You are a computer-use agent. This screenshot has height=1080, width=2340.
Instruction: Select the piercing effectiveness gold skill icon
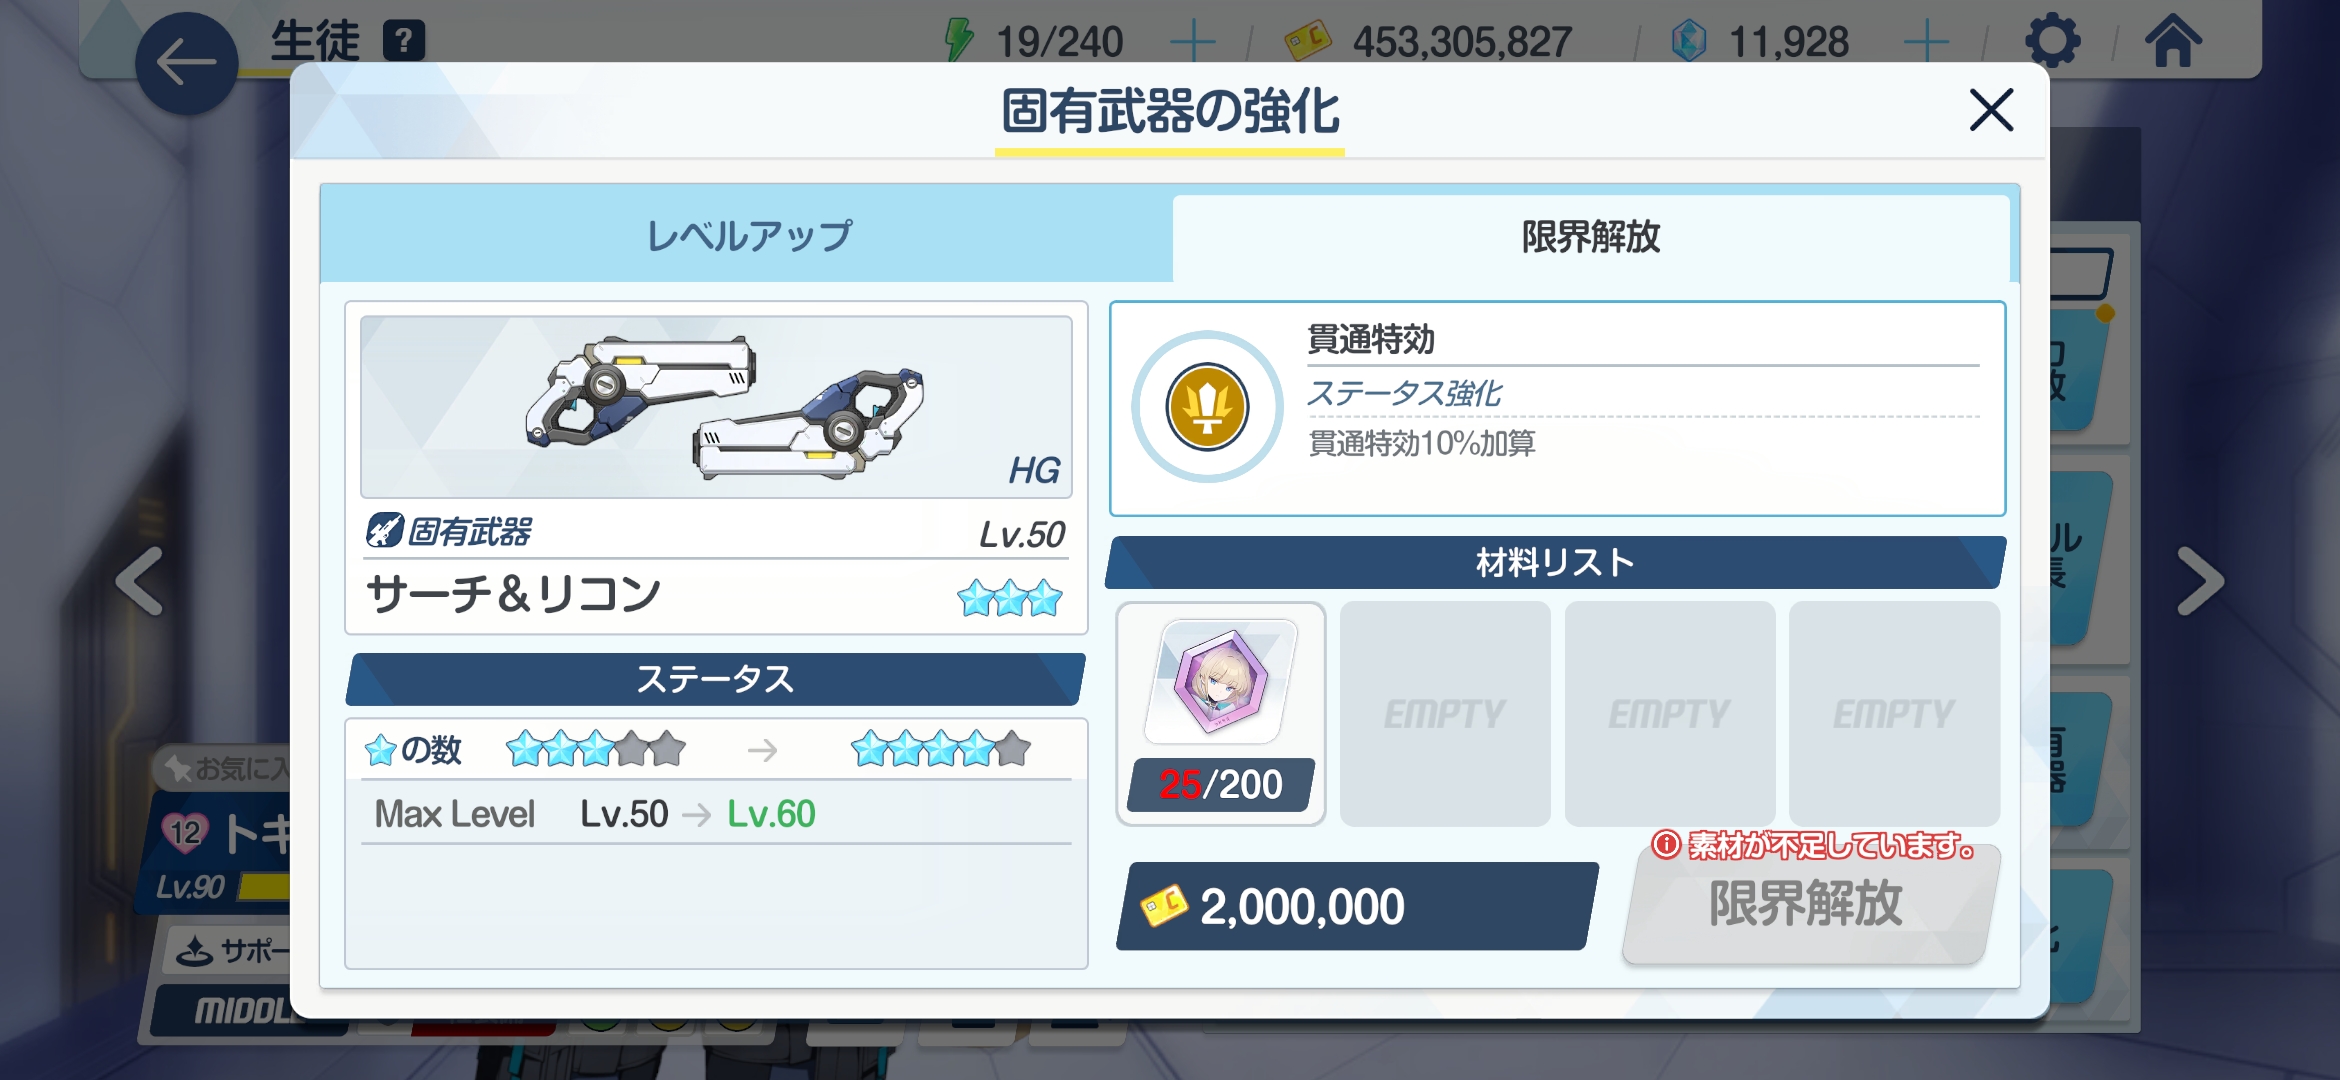pyautogui.click(x=1207, y=407)
